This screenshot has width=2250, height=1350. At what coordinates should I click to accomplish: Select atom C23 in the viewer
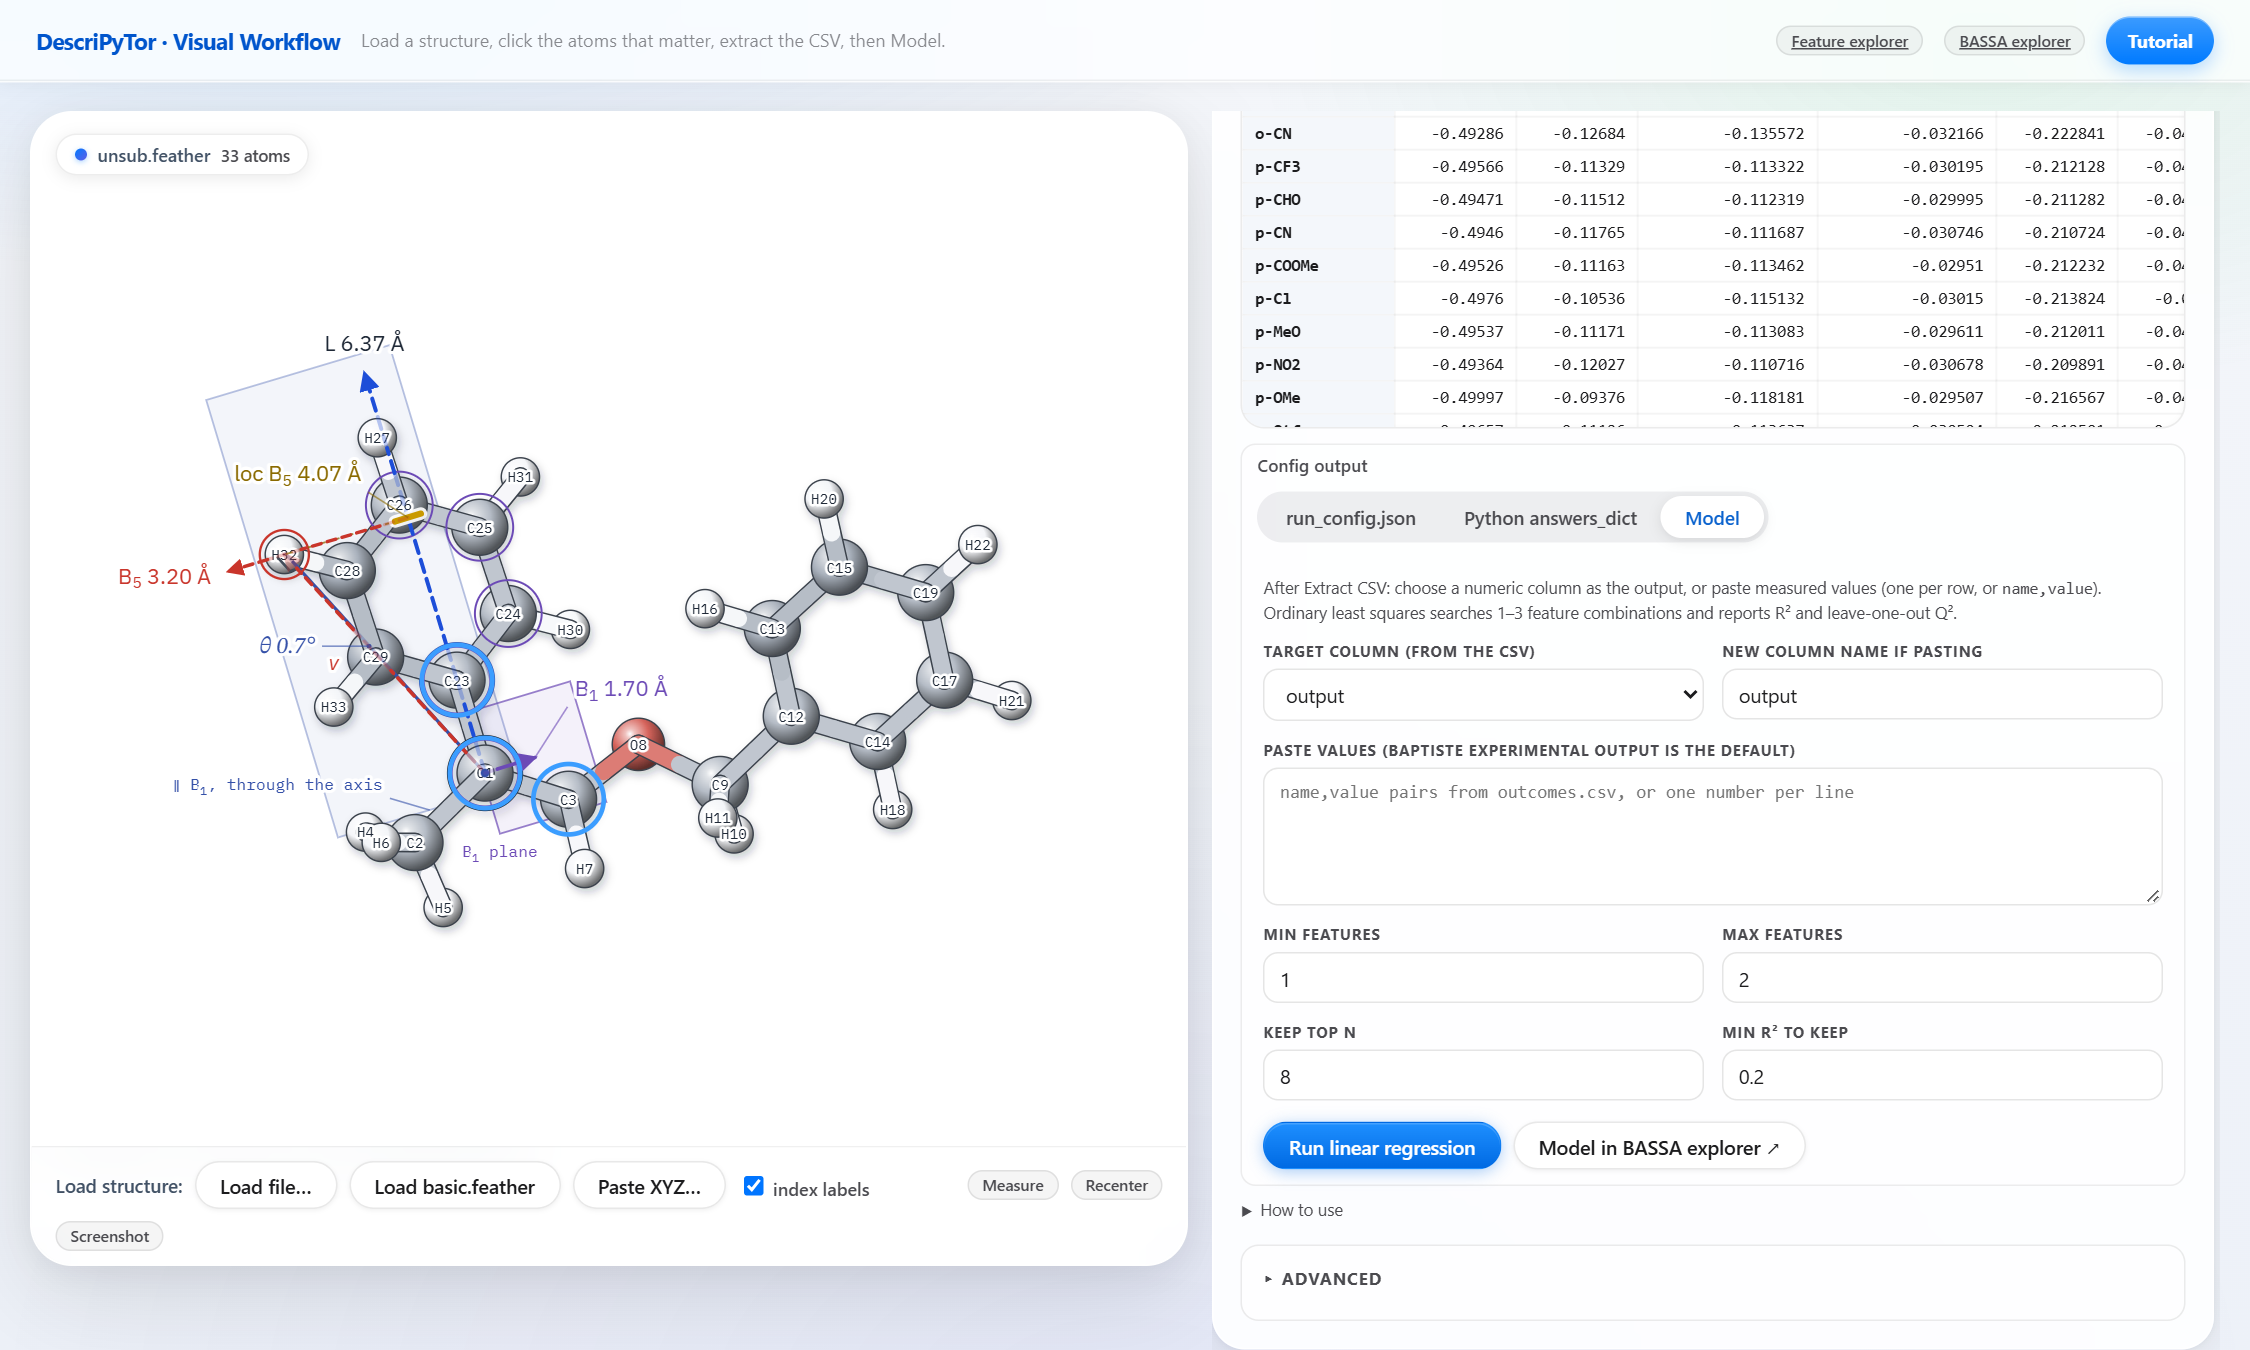(x=457, y=680)
